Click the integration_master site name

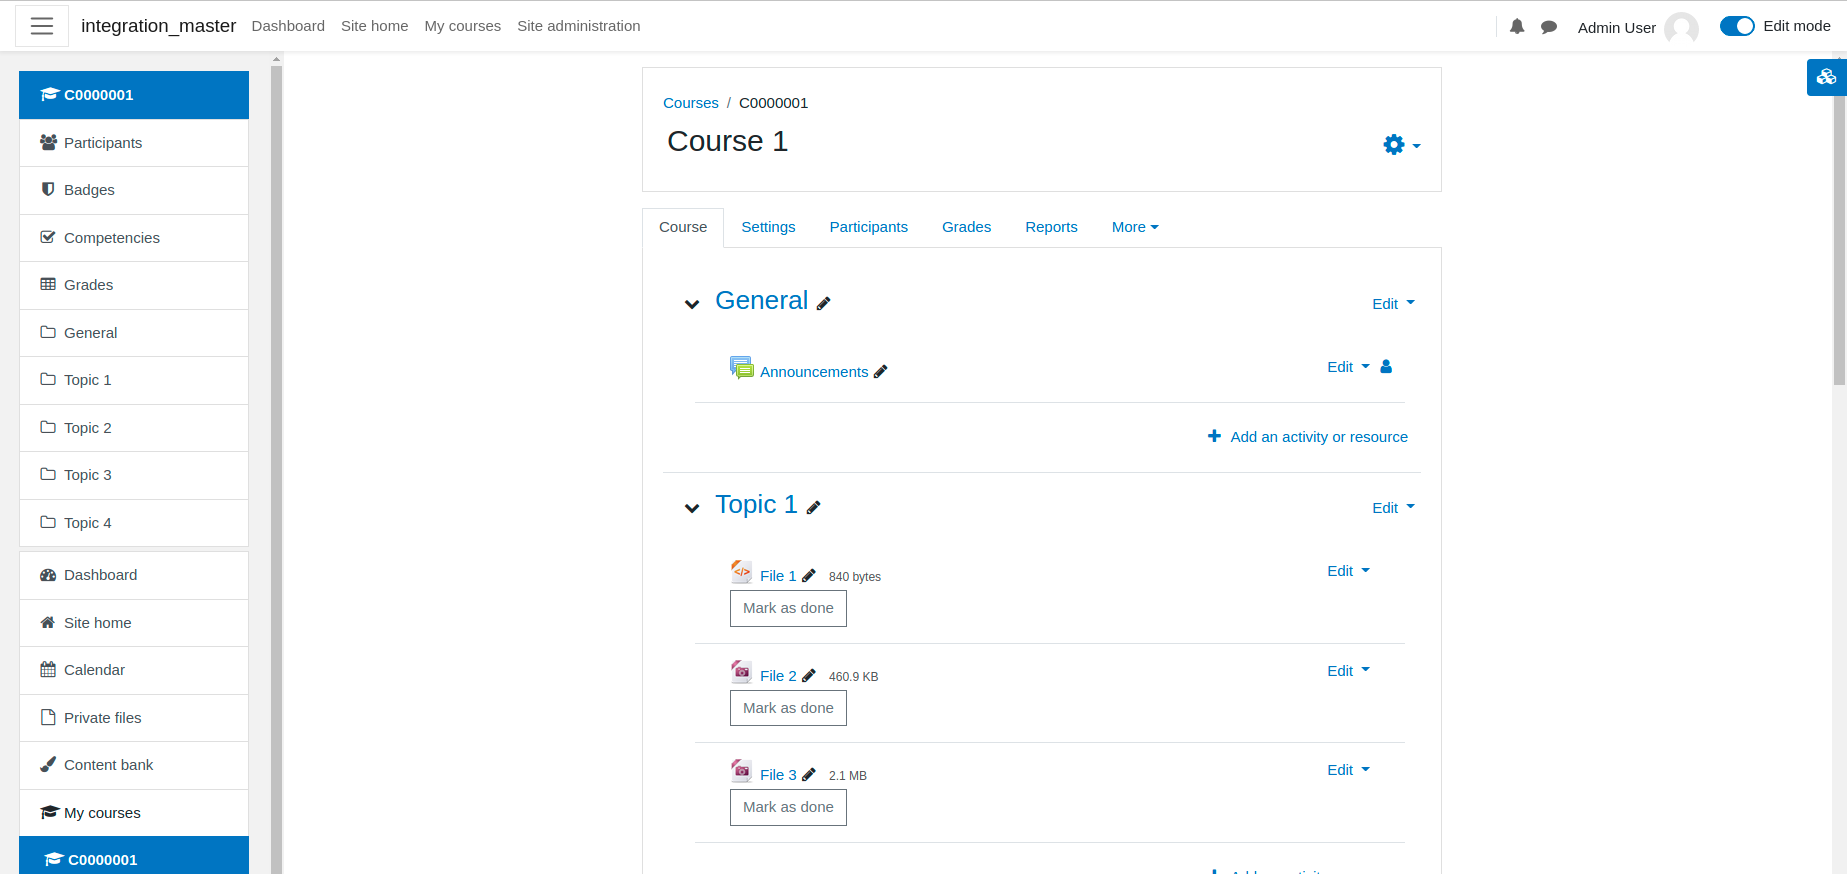(x=158, y=26)
